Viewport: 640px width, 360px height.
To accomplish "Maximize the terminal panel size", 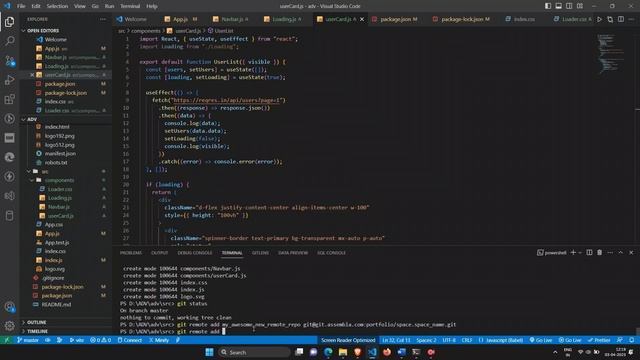I will 620,253.
